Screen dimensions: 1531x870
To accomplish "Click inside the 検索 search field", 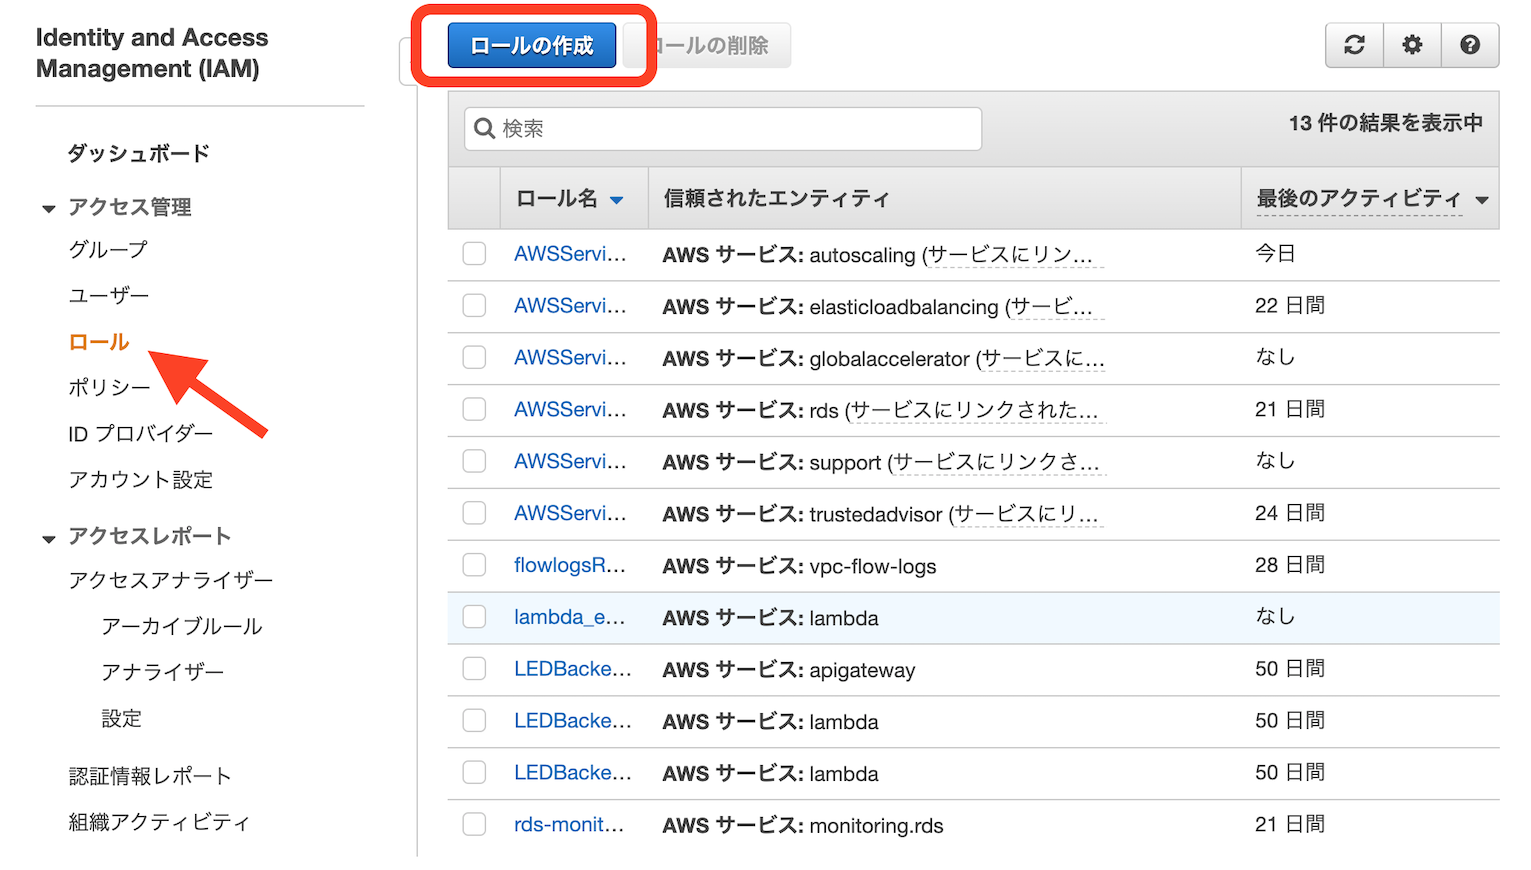I will pos(722,128).
